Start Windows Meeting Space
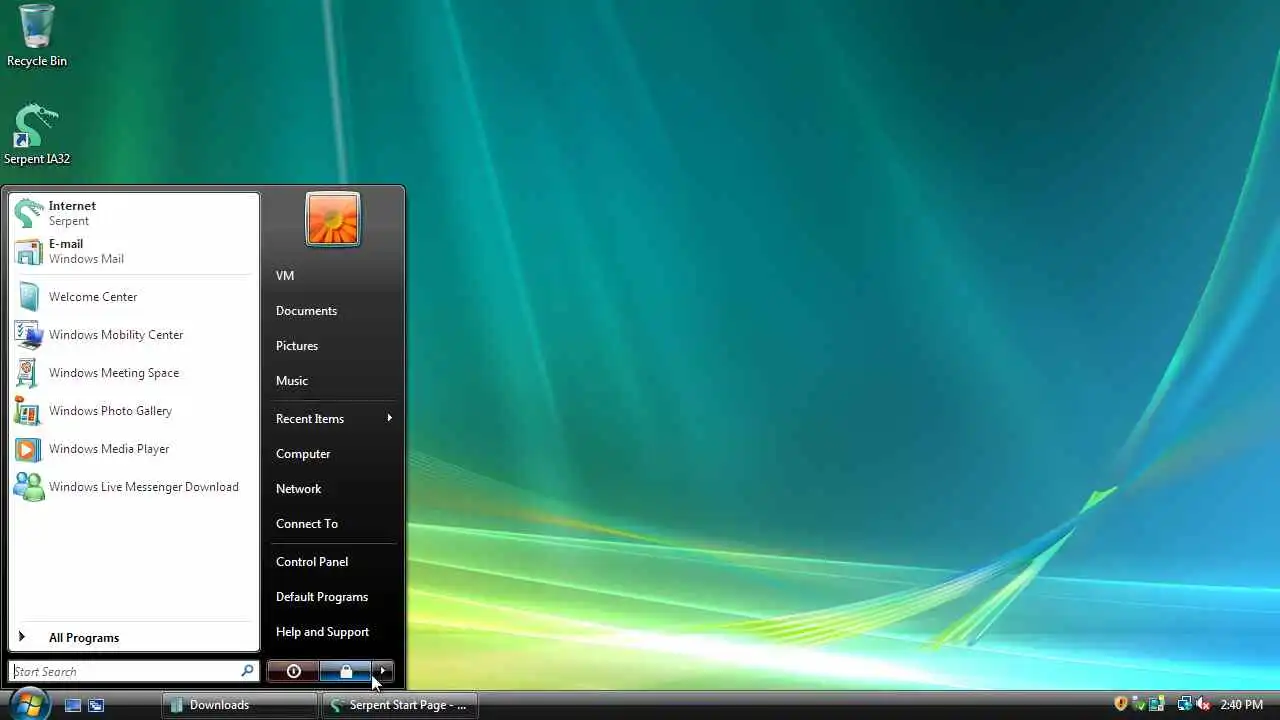This screenshot has height=720, width=1280. [134, 373]
